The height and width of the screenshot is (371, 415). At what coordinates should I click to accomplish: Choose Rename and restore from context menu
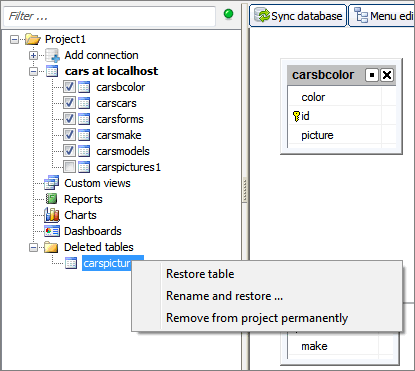[267, 296]
